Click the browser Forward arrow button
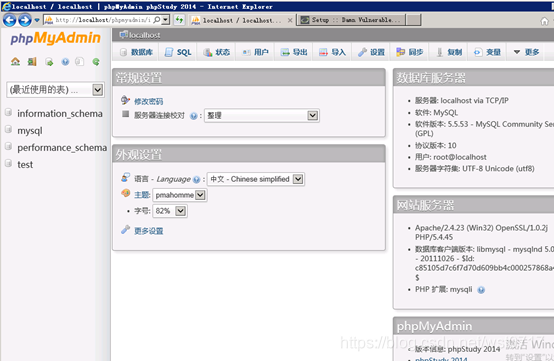Screen dimensions: 554x361 [x=25, y=20]
